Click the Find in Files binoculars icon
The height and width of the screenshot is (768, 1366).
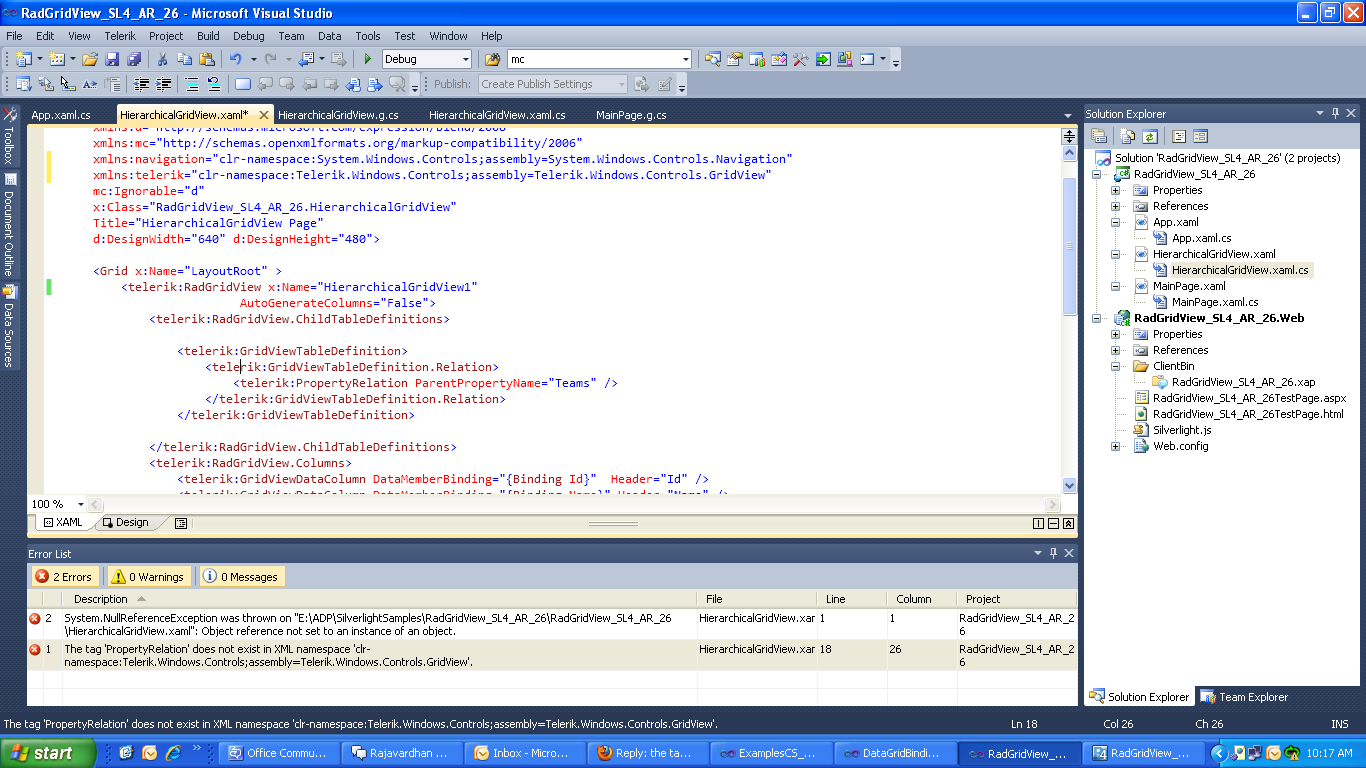492,60
